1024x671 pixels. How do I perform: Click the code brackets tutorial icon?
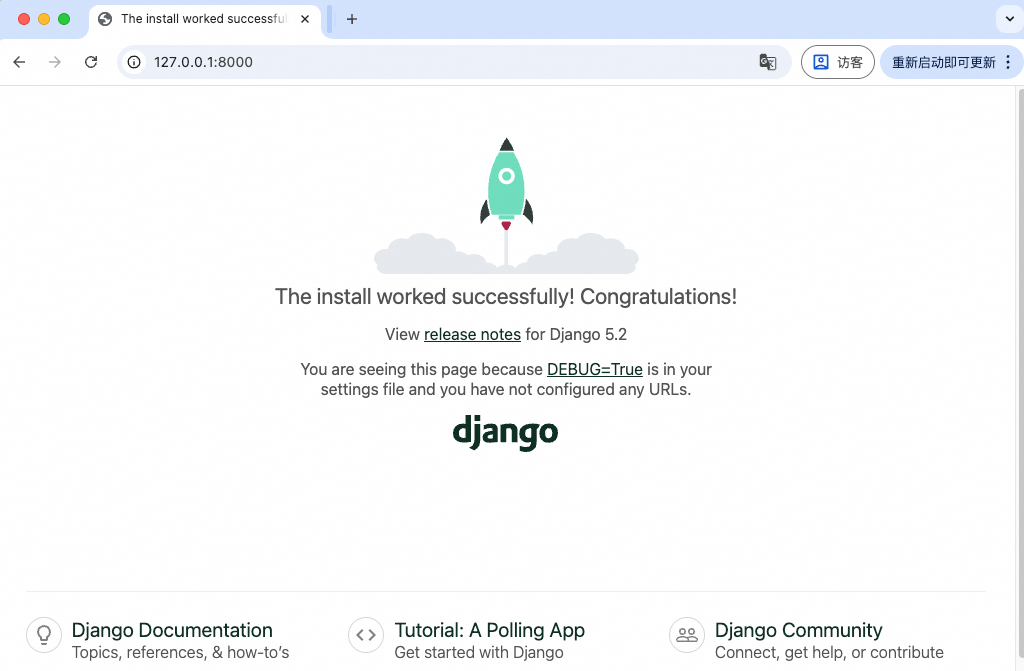[x=366, y=635]
